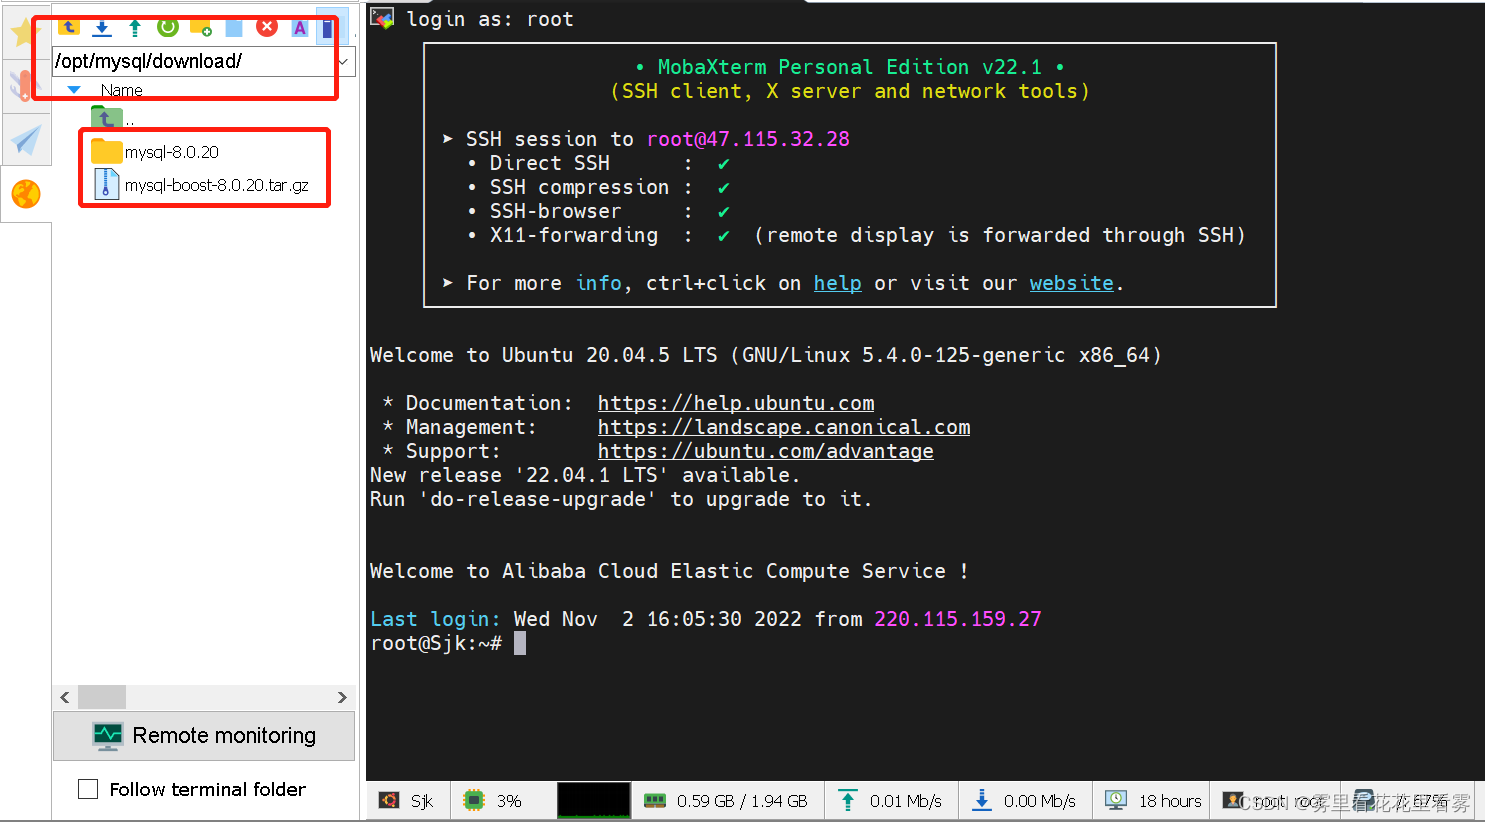Click the root@47.115.32.28 session text
The height and width of the screenshot is (822, 1485).
tap(748, 139)
